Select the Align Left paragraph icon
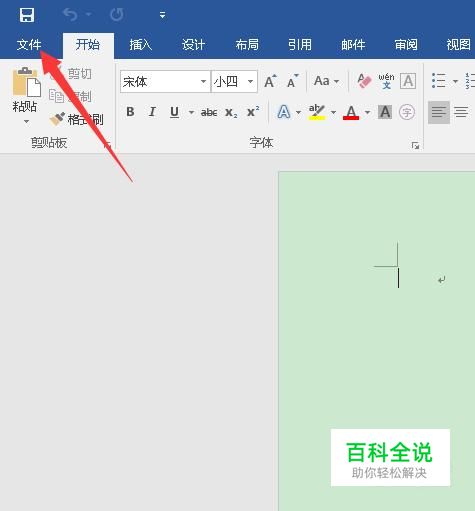 tap(439, 112)
